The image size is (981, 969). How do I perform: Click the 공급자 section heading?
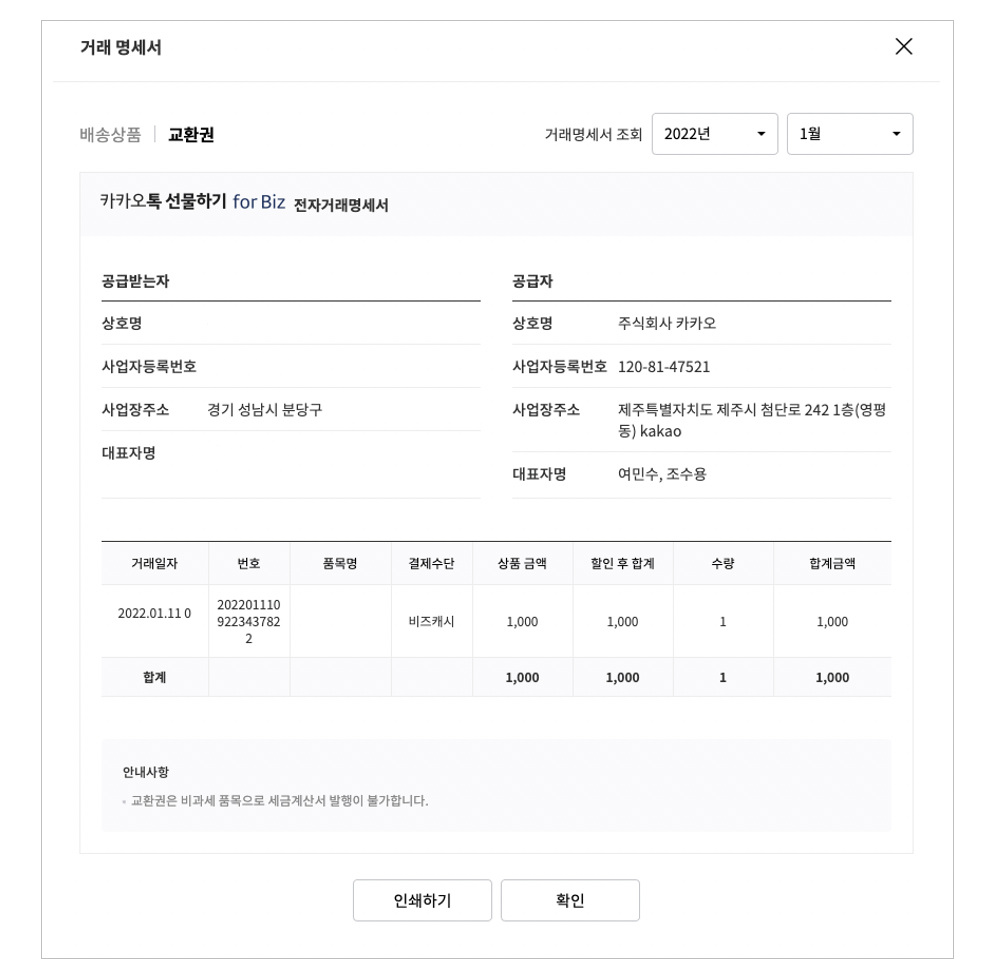(532, 281)
